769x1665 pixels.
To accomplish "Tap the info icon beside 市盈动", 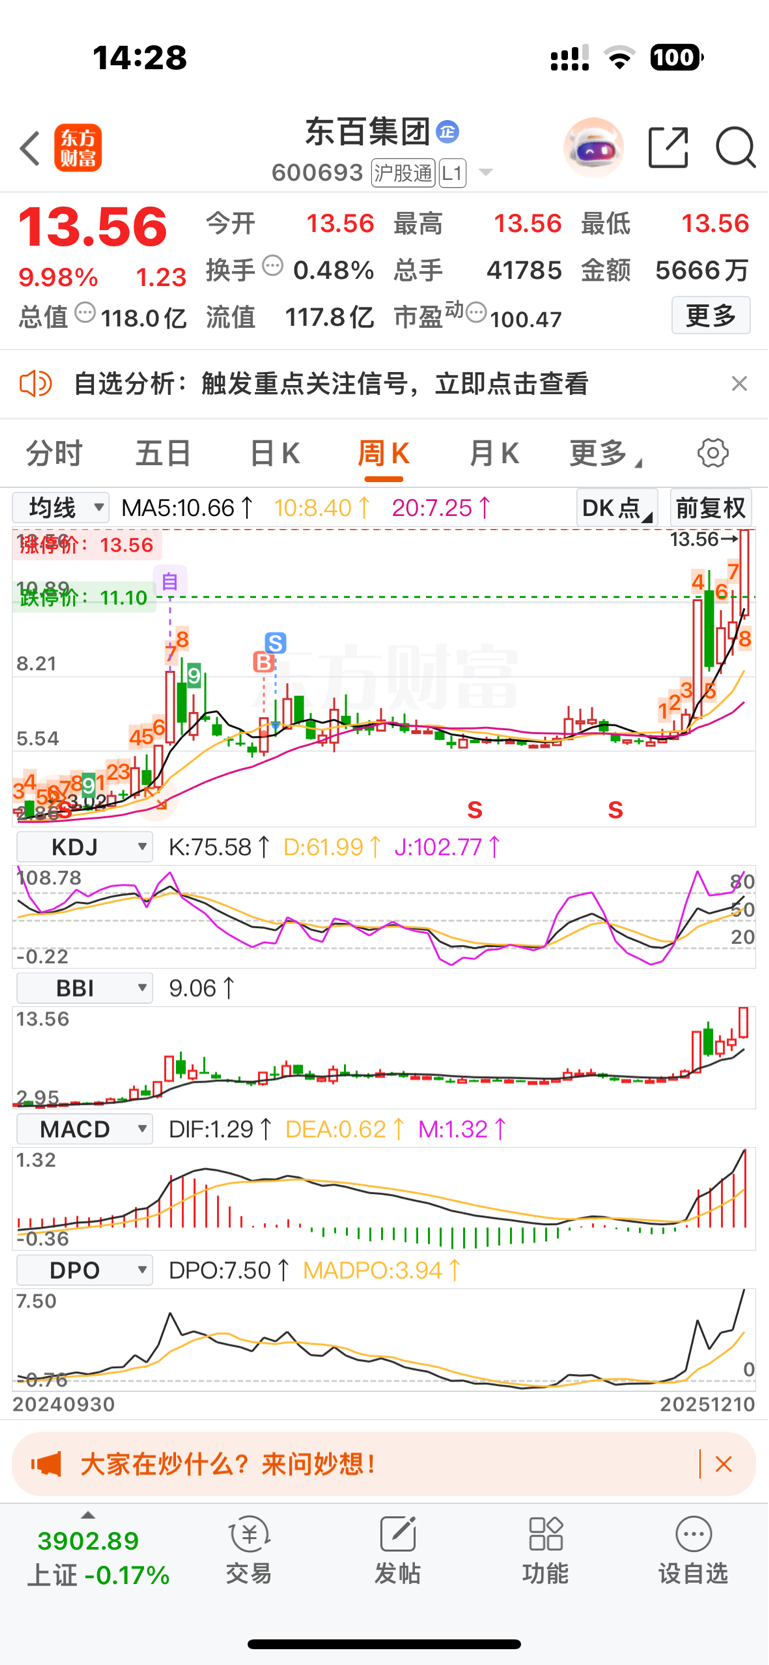I will pyautogui.click(x=476, y=314).
